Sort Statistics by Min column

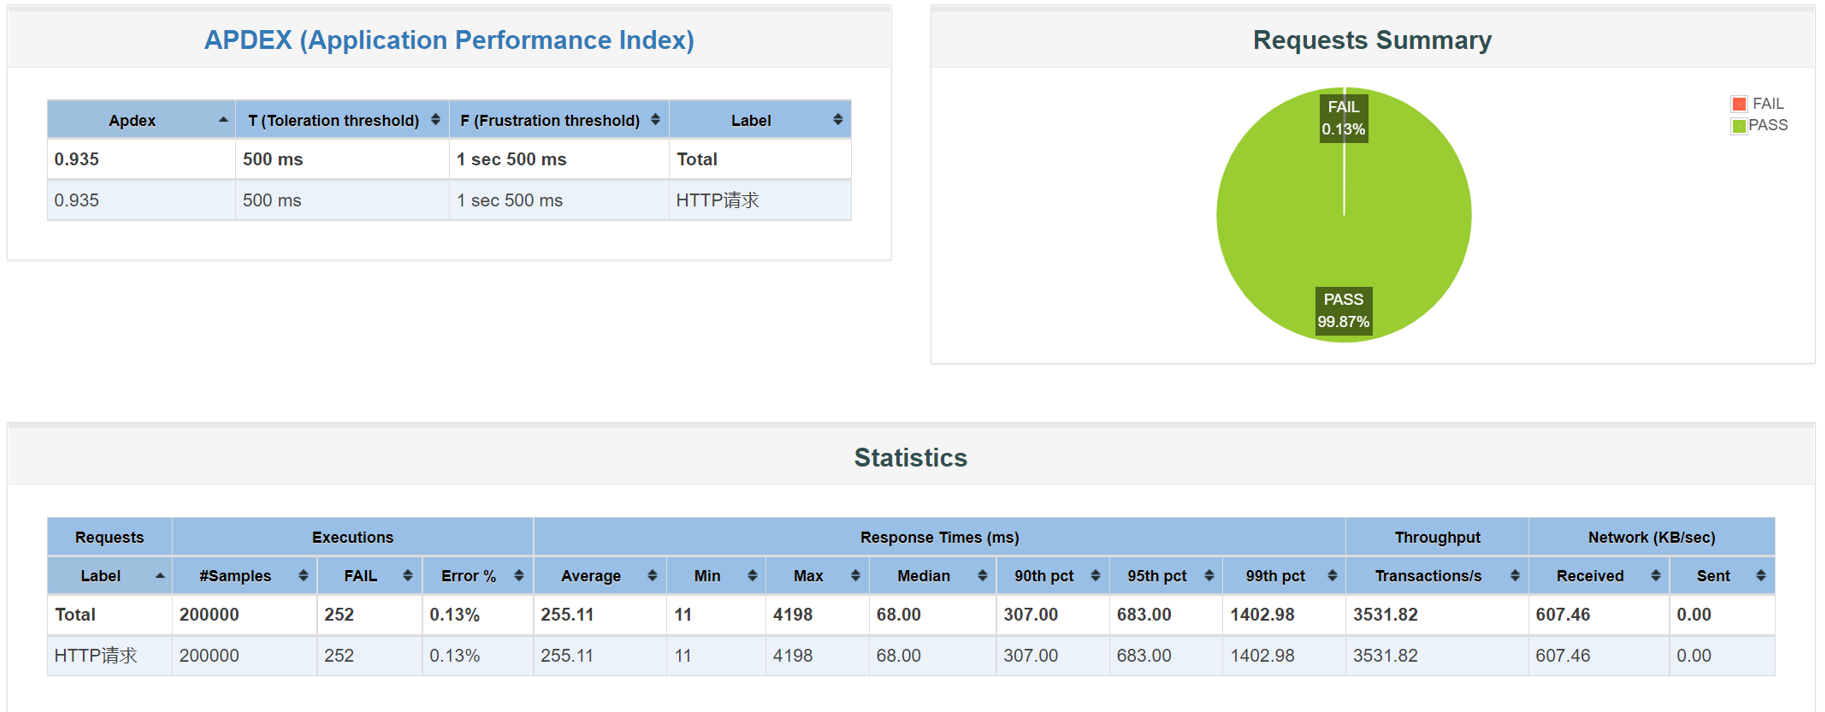pos(716,576)
